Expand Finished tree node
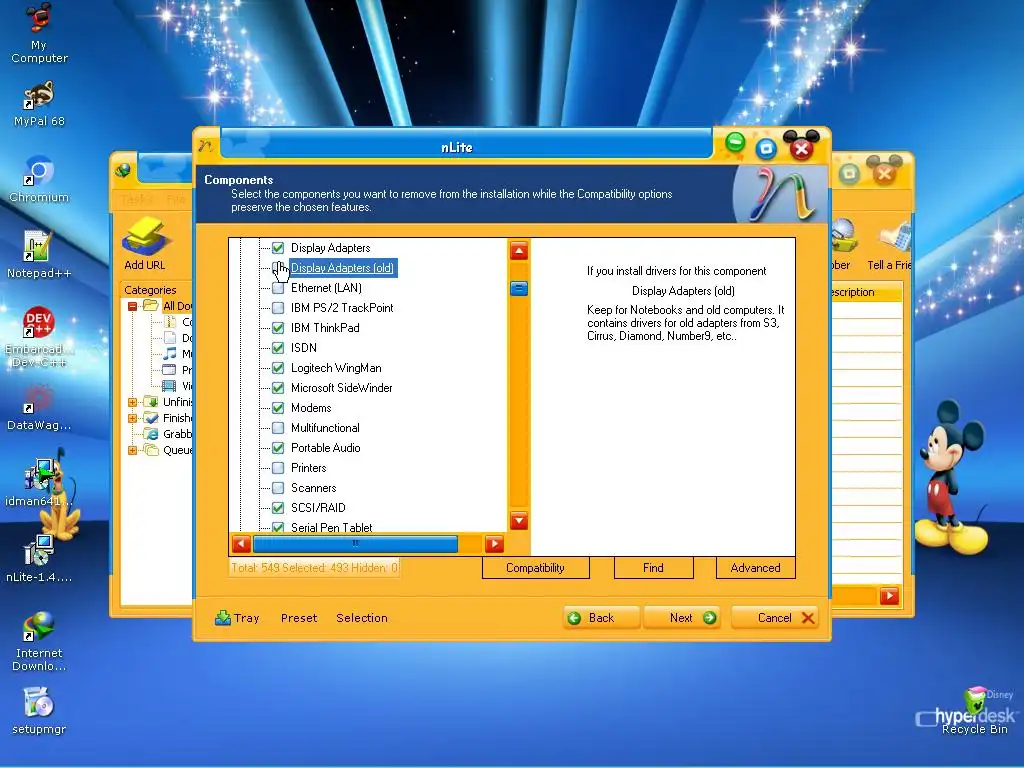The height and width of the screenshot is (768, 1024). pyautogui.click(x=133, y=418)
